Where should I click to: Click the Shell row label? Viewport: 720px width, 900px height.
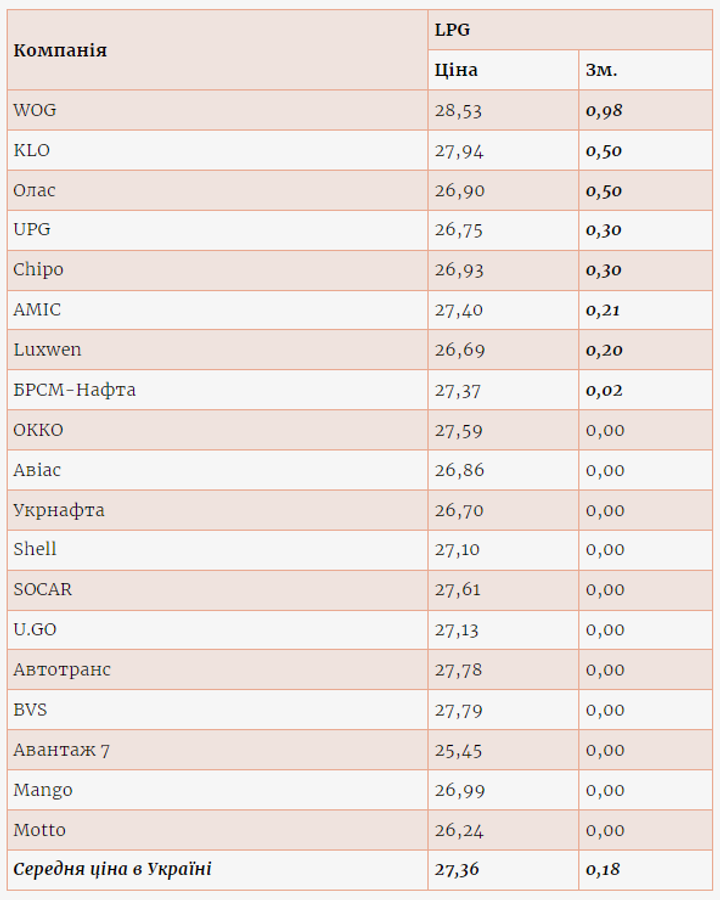(x=35, y=550)
